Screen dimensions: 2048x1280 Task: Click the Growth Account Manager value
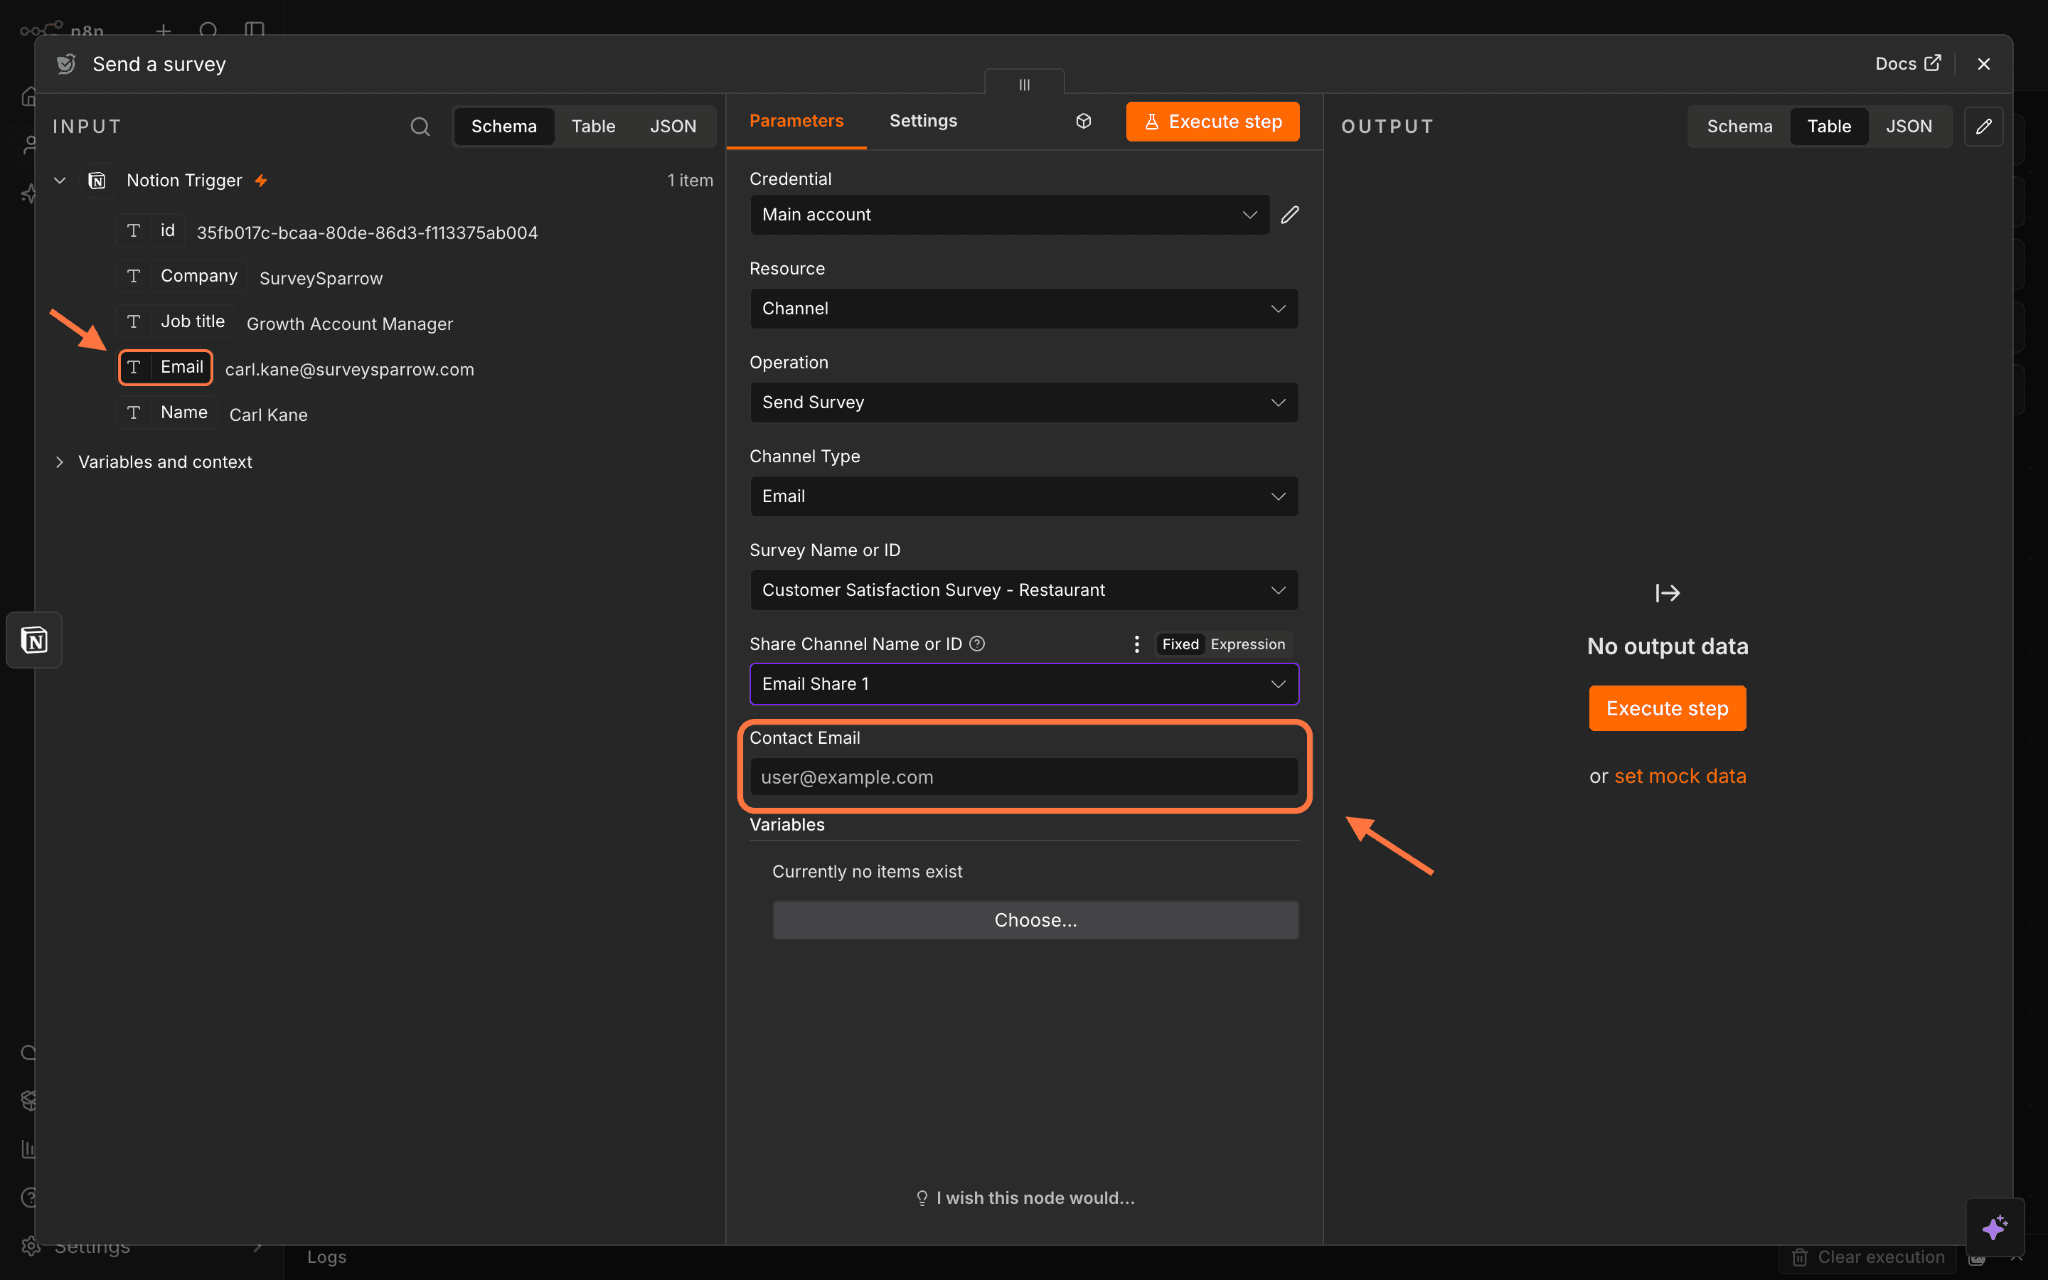click(350, 324)
